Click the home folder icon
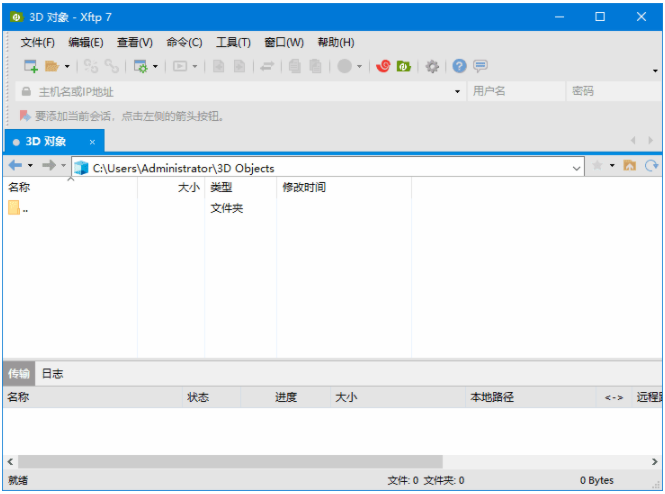Image resolution: width=665 pixels, height=494 pixels. click(629, 165)
